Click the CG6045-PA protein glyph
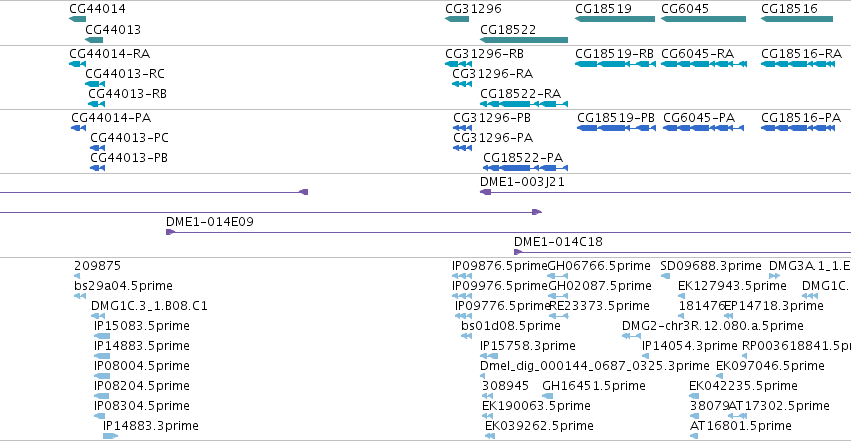 coord(703,128)
